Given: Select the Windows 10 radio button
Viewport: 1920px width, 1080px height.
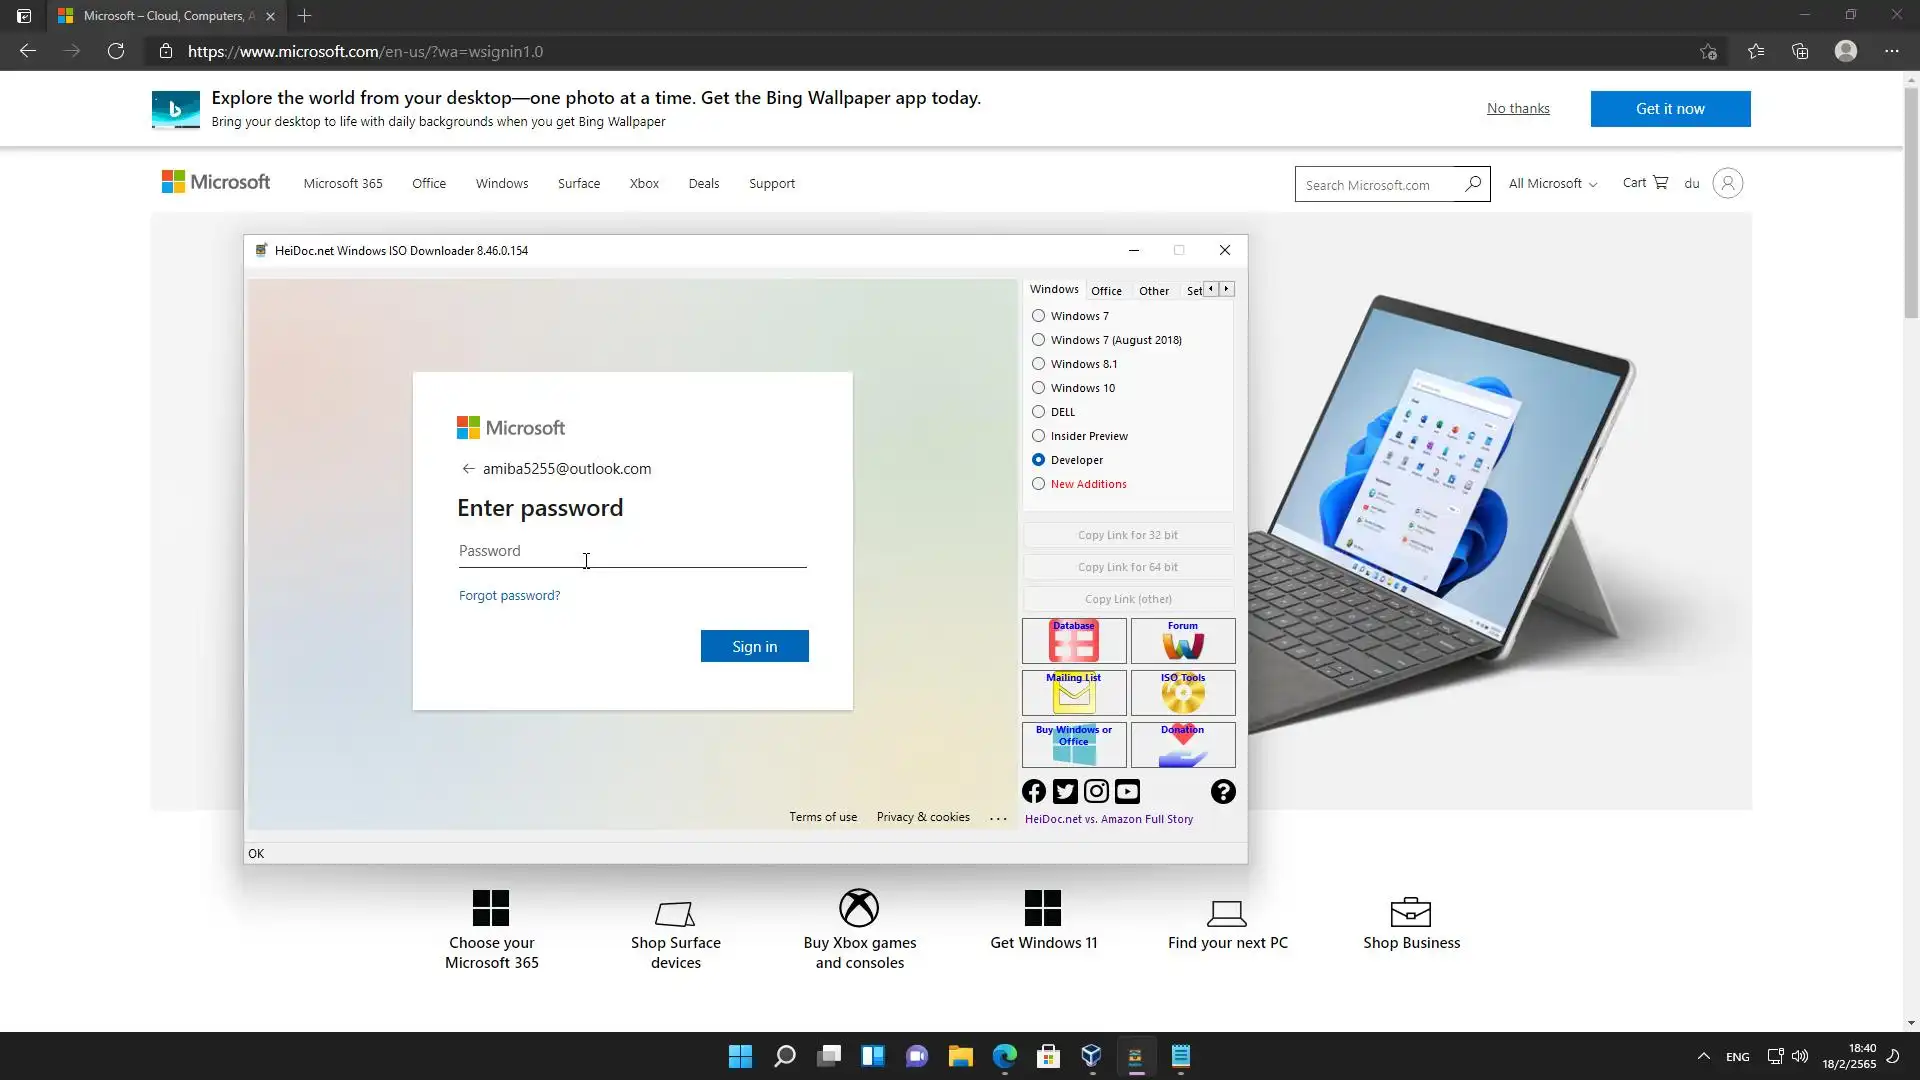Looking at the screenshot, I should 1038,388.
